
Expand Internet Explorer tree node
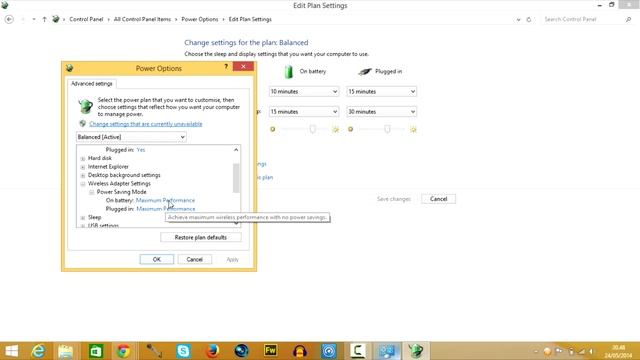[83, 167]
